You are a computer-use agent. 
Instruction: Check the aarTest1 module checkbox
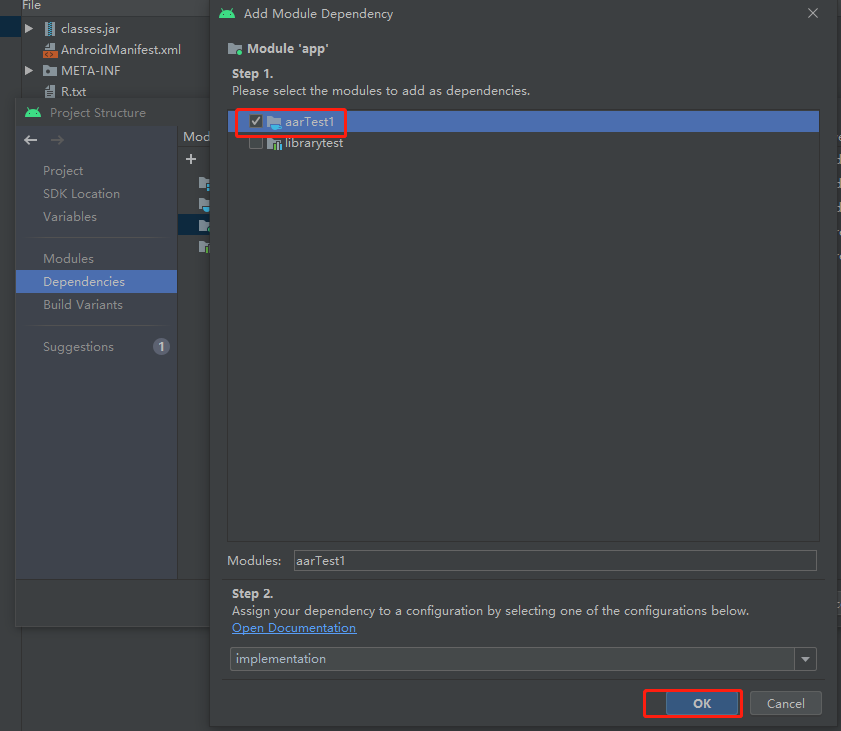(256, 122)
